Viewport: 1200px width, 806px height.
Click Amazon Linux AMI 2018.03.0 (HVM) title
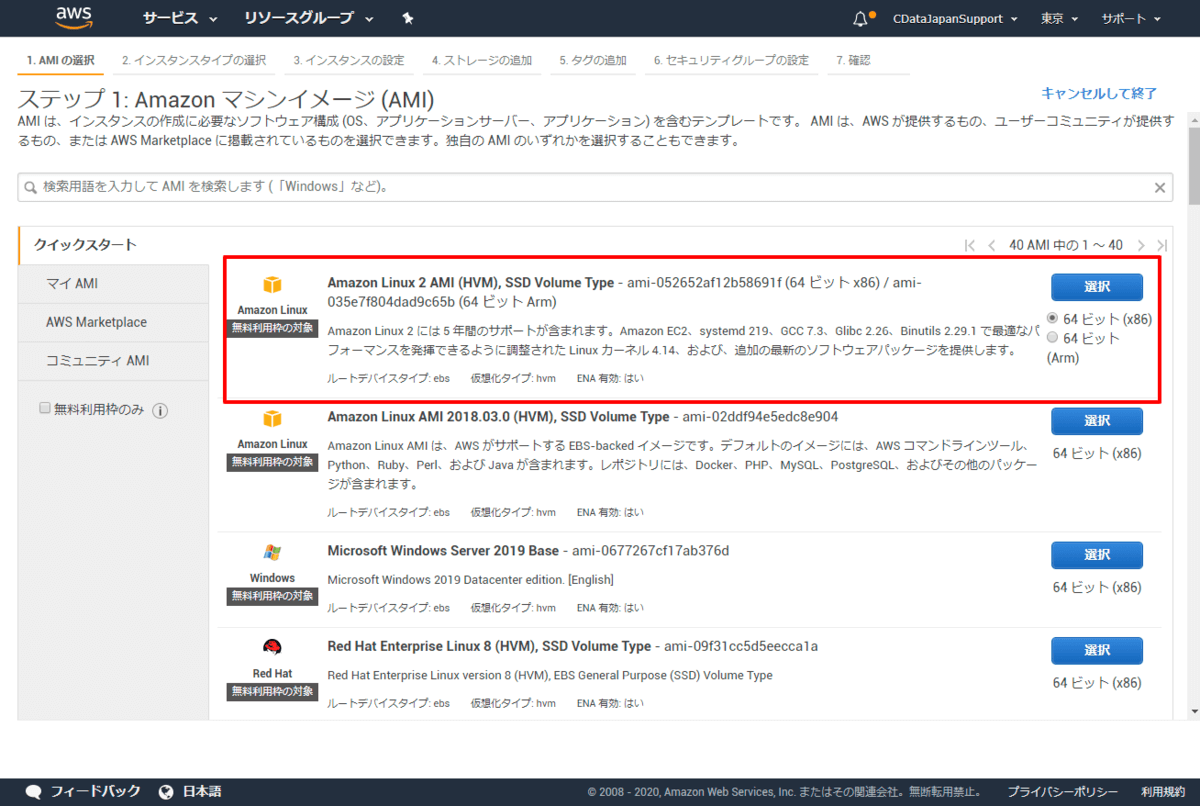tap(498, 416)
